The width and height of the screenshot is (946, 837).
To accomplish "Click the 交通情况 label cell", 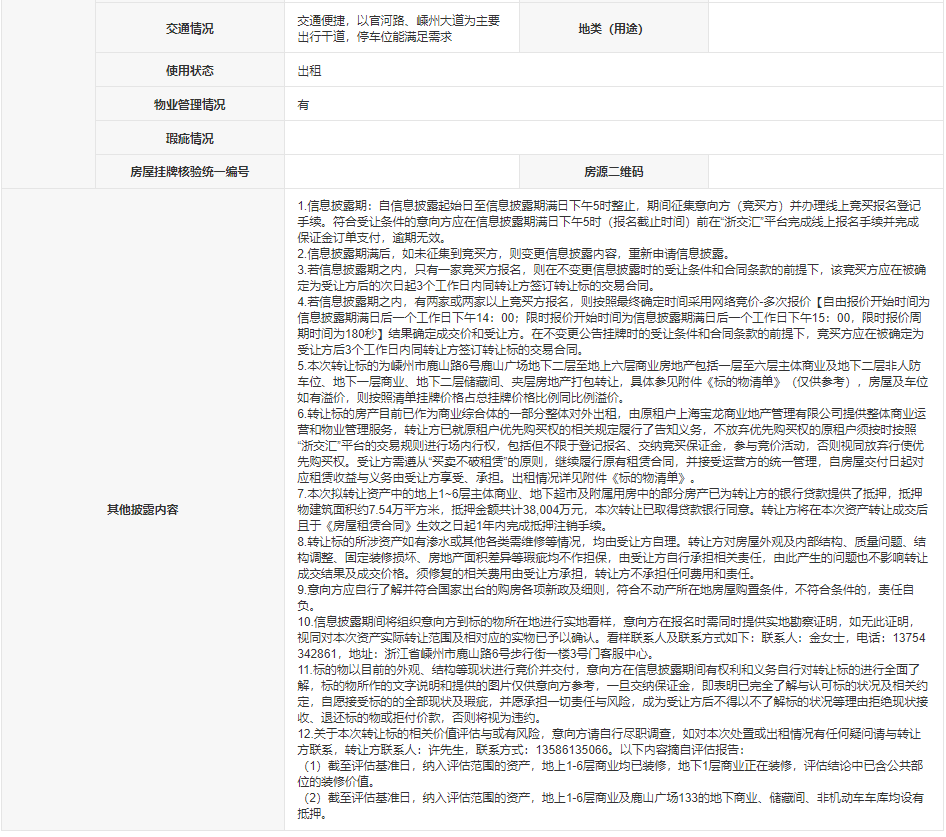I will tap(189, 28).
